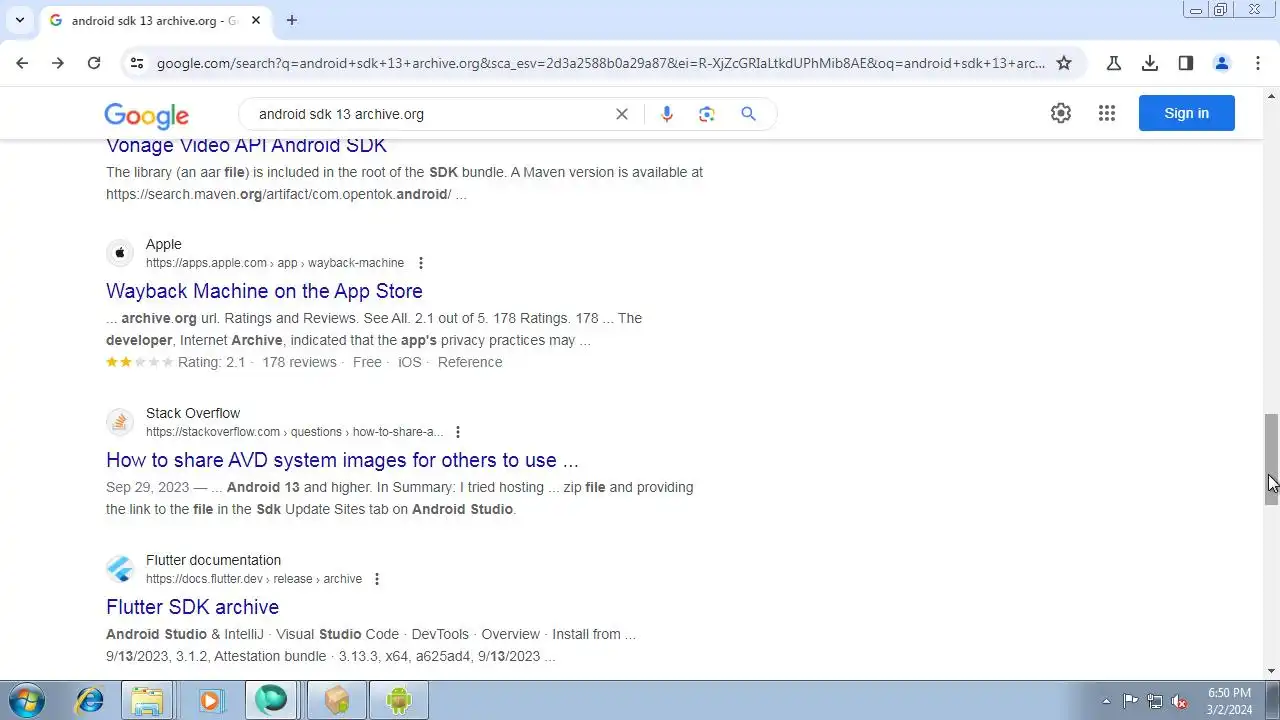Open the package box taskbar app

(336, 700)
